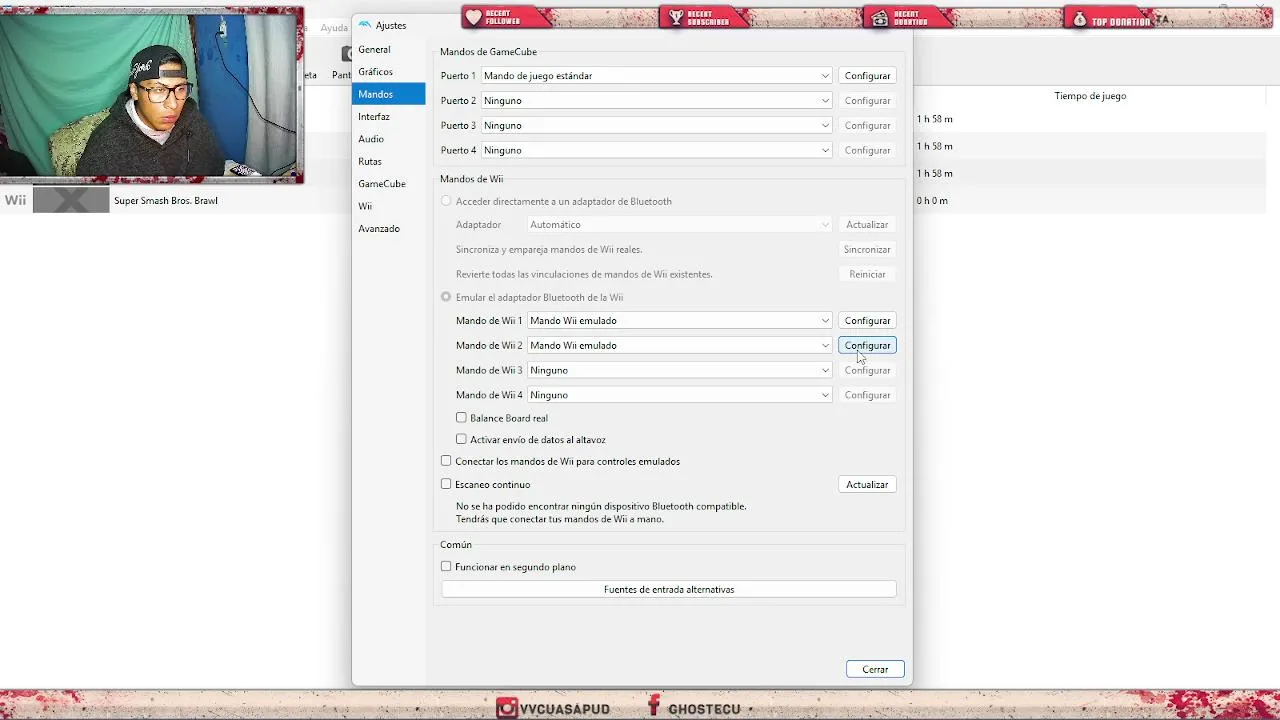Screen dimensions: 1280x720
Task: Expand the Mando de Wii 2 dropdown
Action: point(679,346)
